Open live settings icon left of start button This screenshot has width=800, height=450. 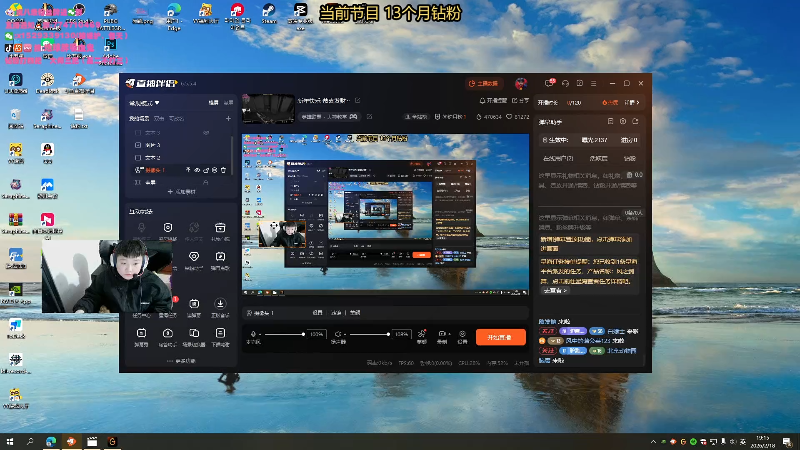tap(462, 334)
